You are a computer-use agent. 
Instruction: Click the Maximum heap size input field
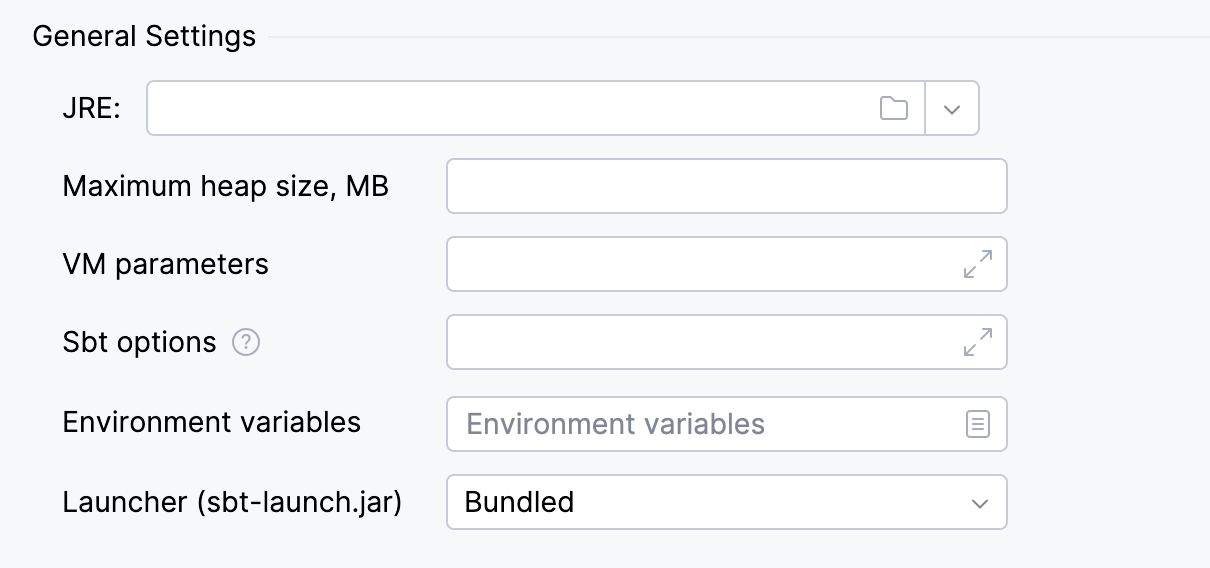click(726, 186)
